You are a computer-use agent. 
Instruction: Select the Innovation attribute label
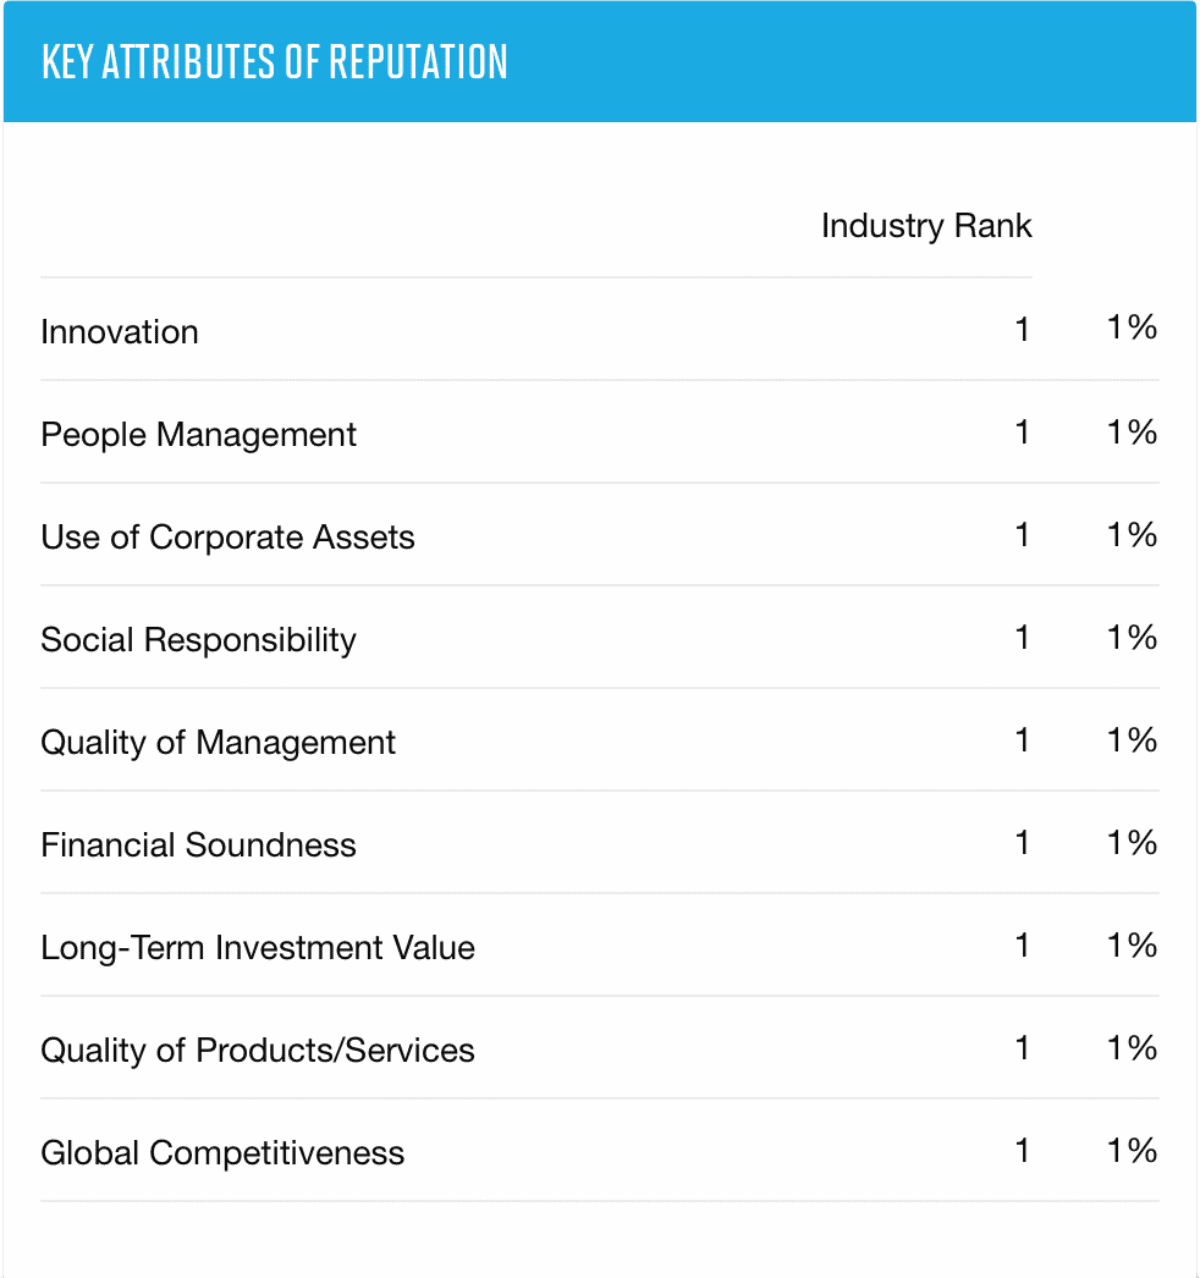point(119,332)
